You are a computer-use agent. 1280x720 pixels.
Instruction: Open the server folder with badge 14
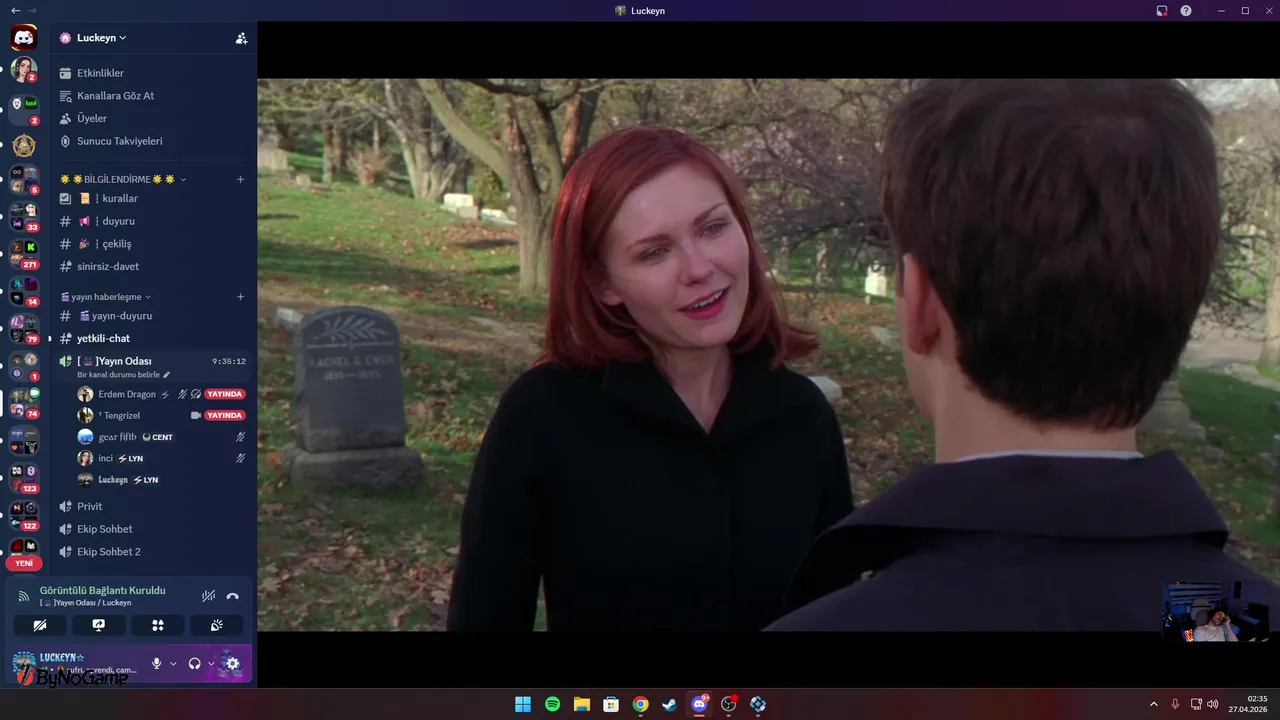pyautogui.click(x=24, y=291)
